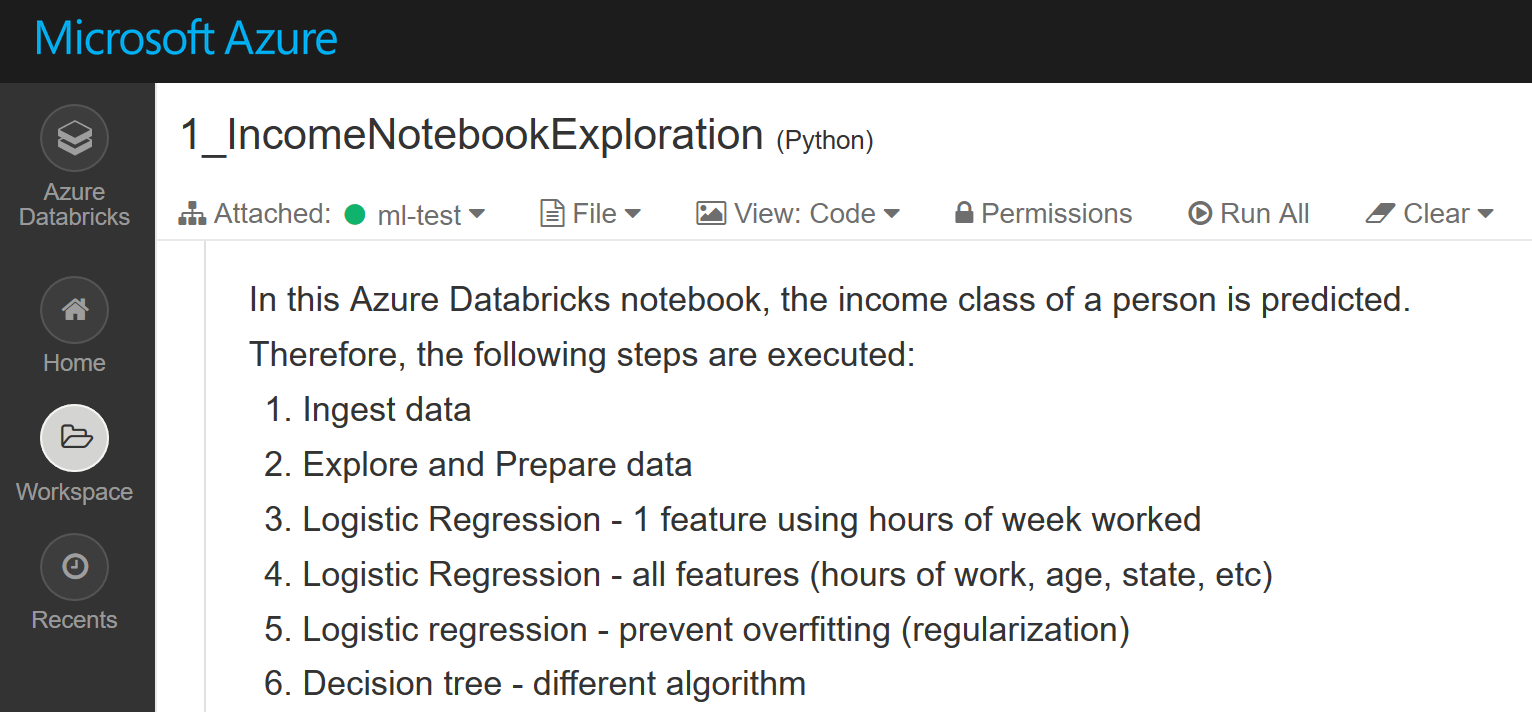Click the cluster hierarchy icon beside Attached
The width and height of the screenshot is (1532, 712).
click(191, 214)
